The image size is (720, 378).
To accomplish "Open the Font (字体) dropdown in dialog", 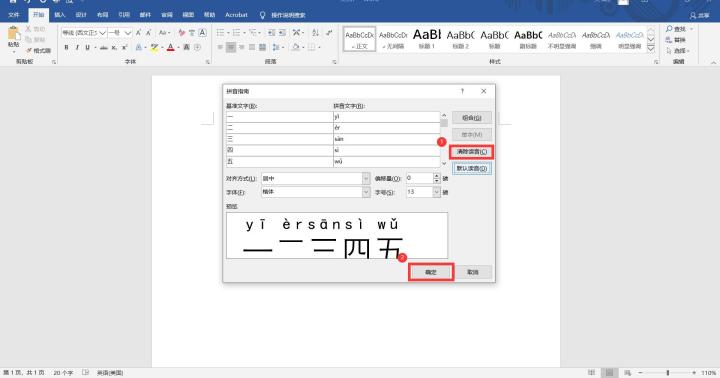I will click(x=366, y=192).
